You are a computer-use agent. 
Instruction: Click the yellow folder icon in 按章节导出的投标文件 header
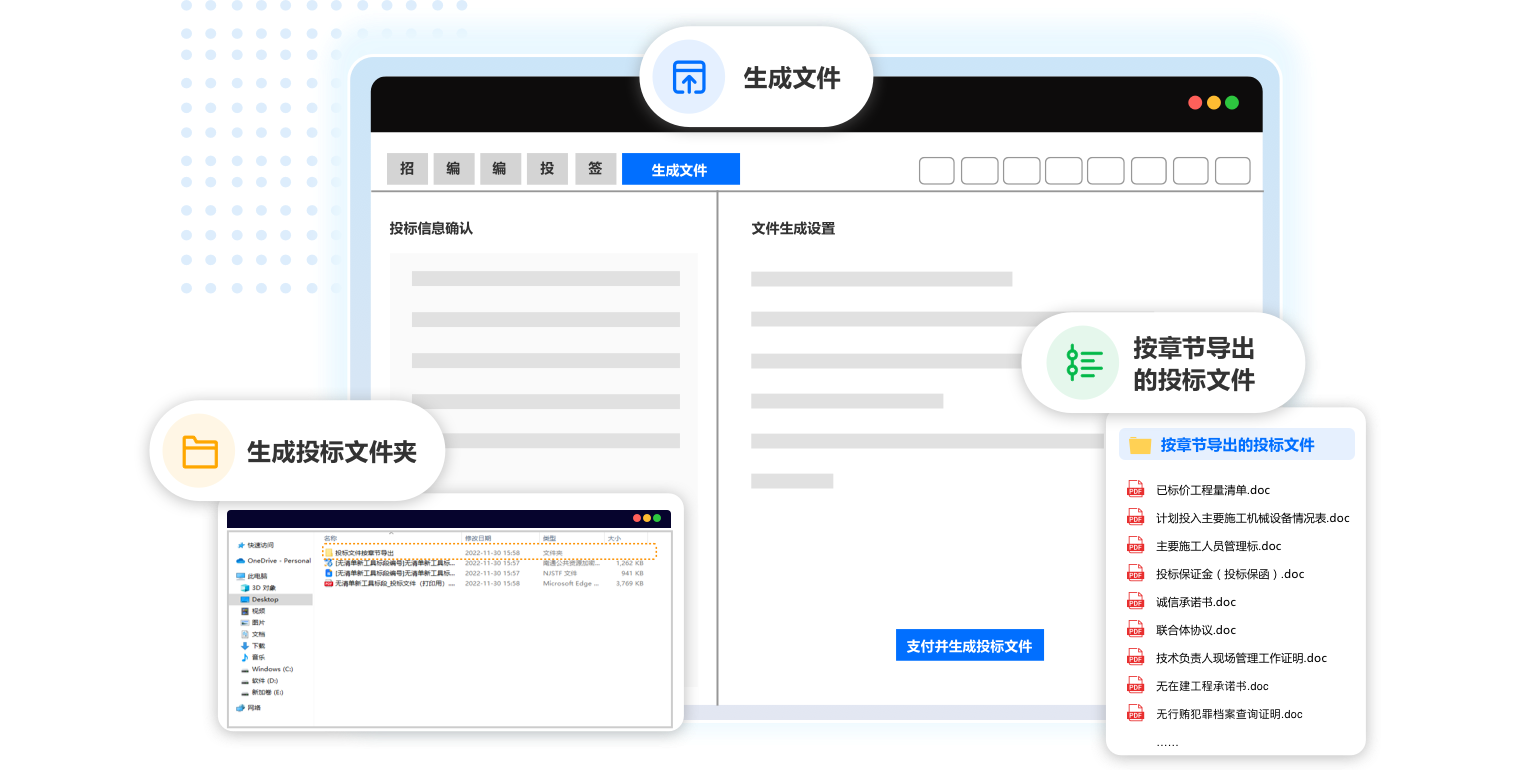pos(1139,446)
